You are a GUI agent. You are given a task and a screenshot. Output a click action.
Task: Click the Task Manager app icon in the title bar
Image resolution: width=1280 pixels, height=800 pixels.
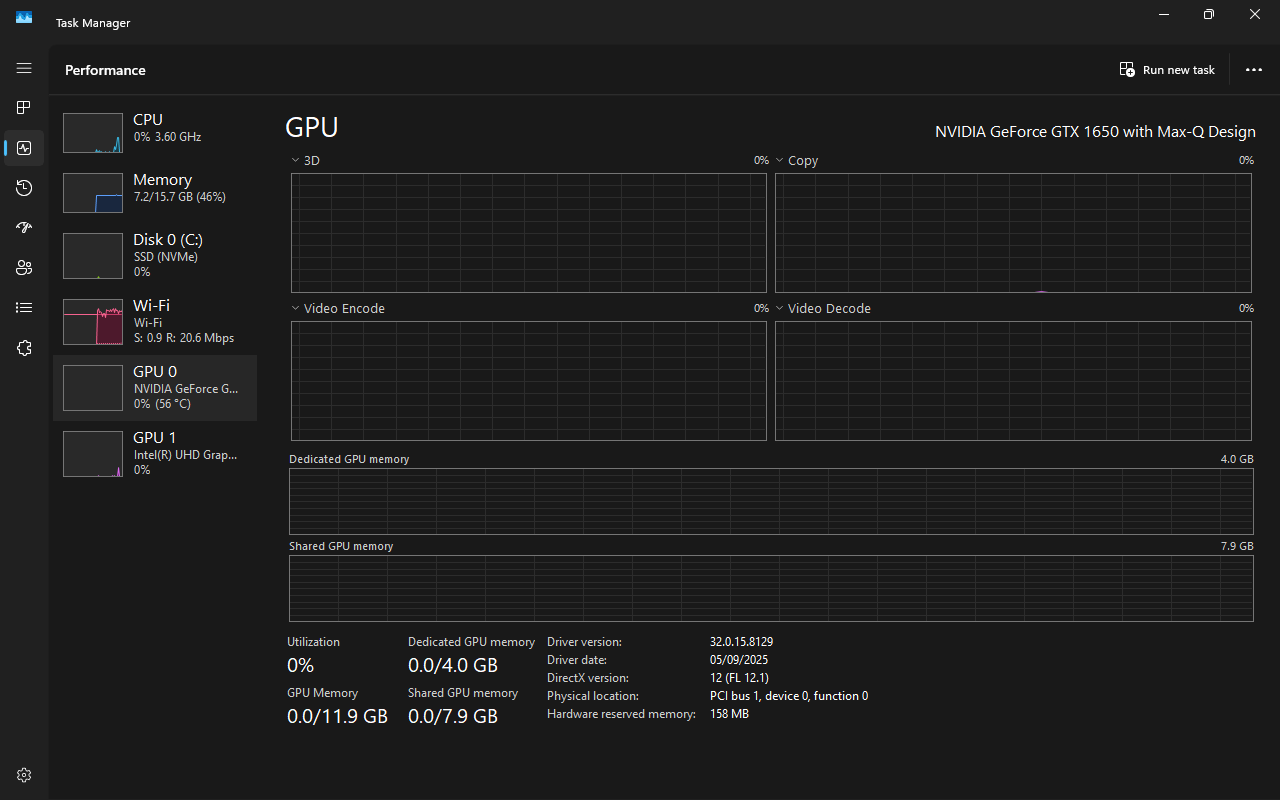(x=24, y=17)
